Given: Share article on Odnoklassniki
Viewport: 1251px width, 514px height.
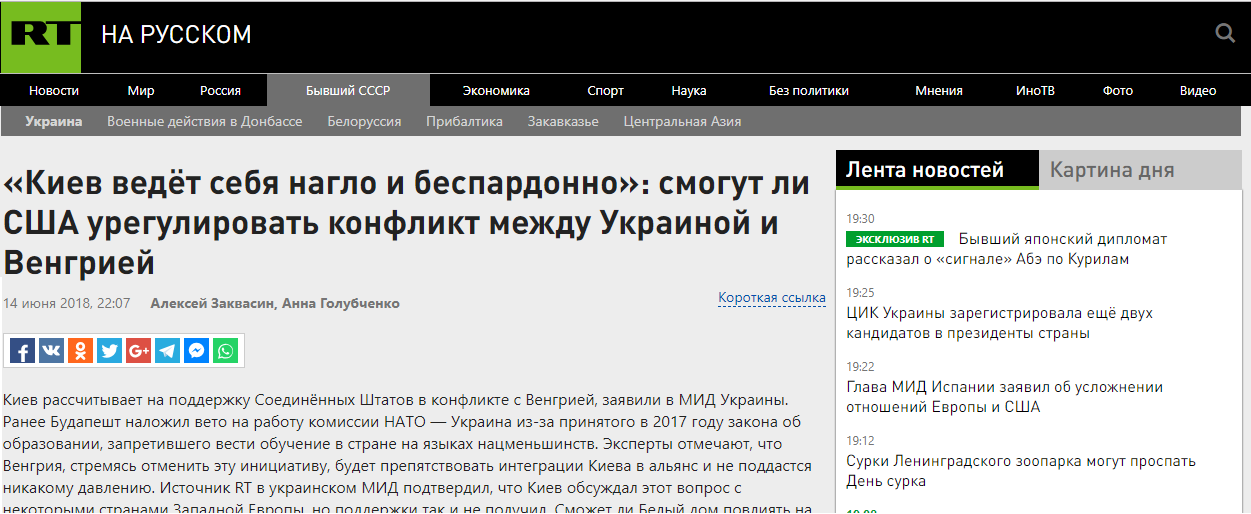Looking at the screenshot, I should [x=80, y=350].
